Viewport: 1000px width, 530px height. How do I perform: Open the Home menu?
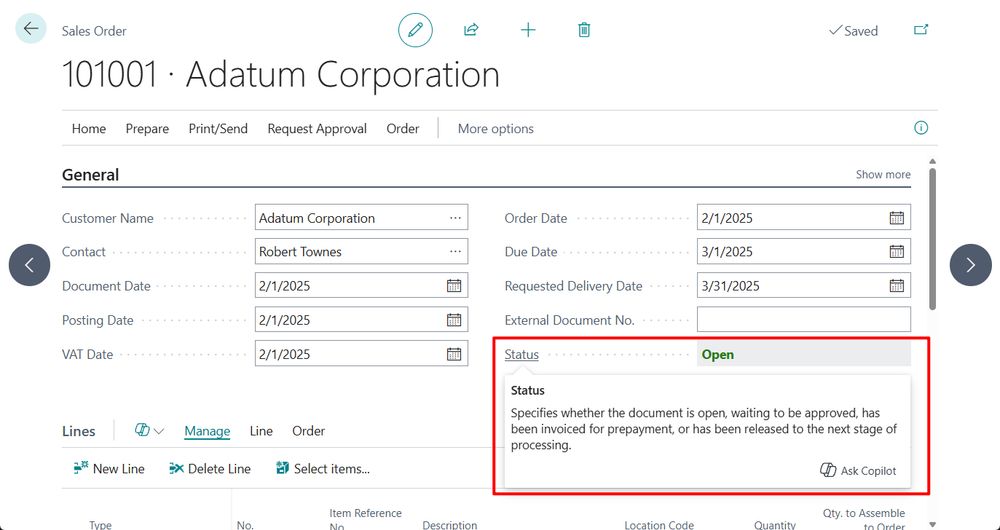click(x=89, y=129)
